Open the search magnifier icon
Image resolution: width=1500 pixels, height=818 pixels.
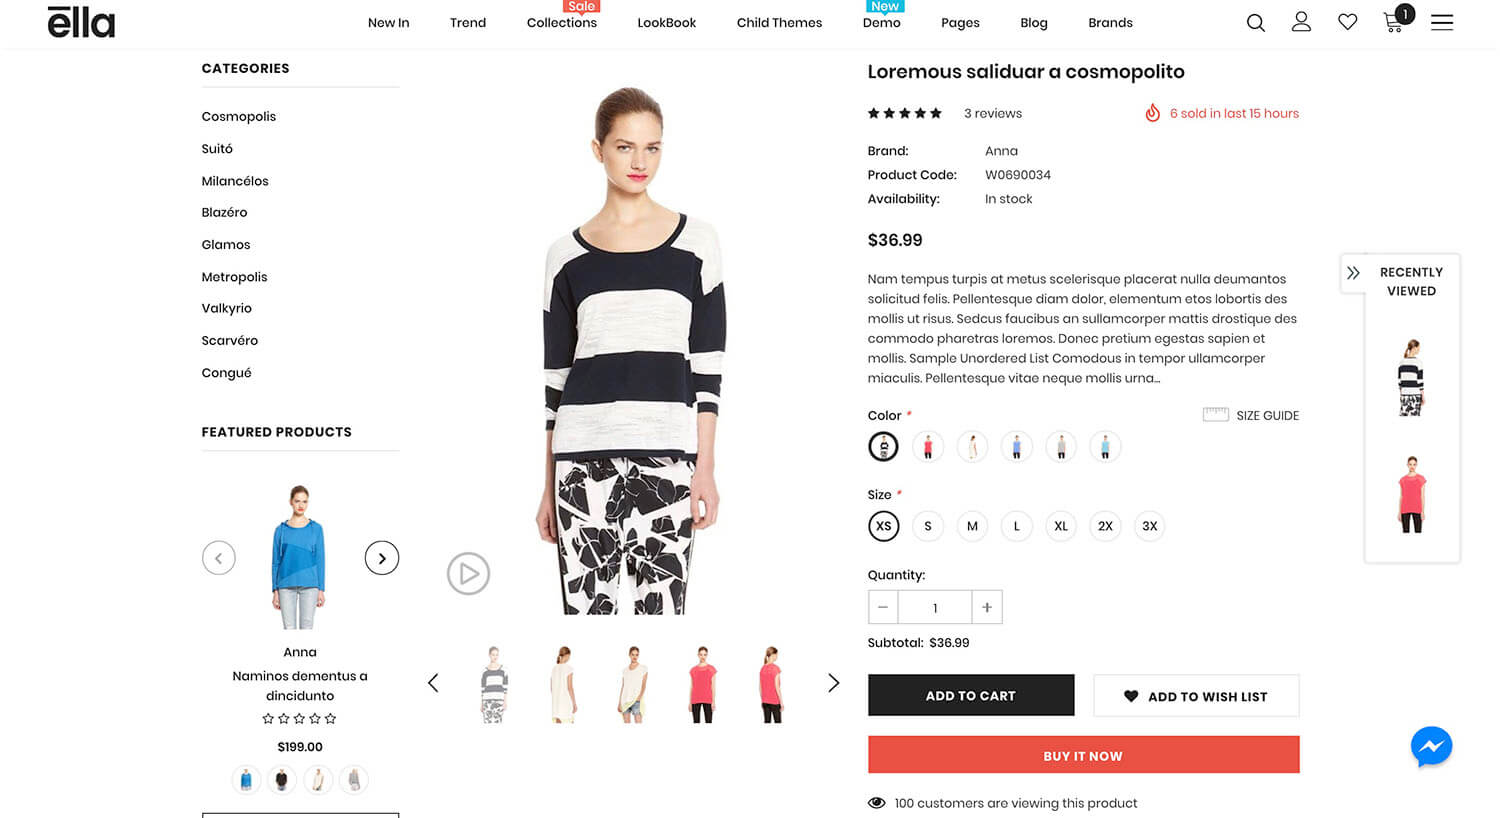1256,22
